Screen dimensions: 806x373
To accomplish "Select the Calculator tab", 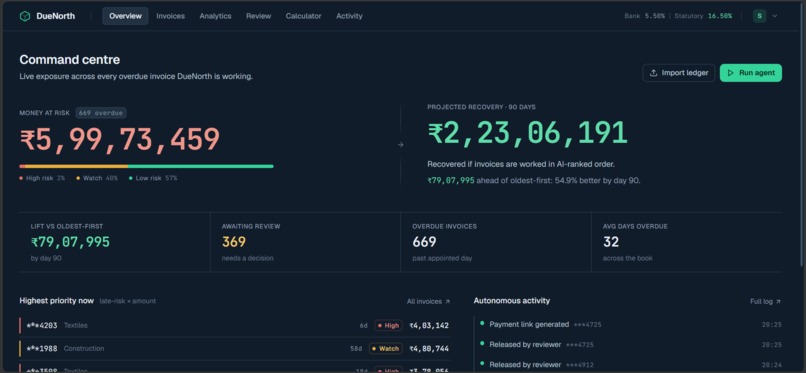I will pyautogui.click(x=304, y=16).
